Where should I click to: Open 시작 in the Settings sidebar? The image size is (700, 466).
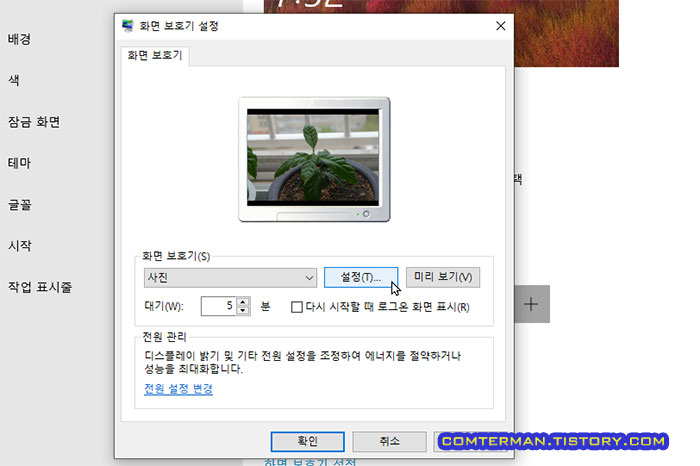[19, 245]
